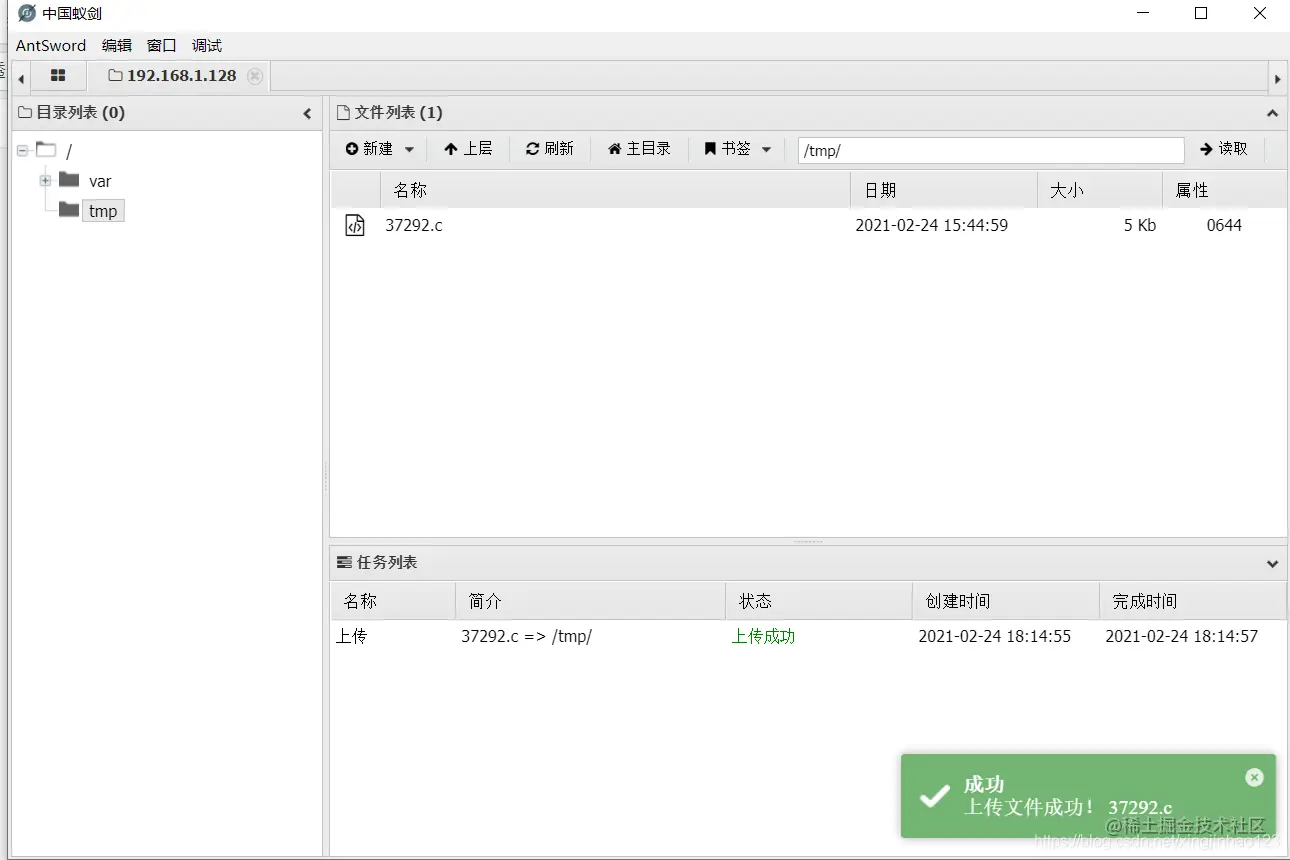Click task description 37292.c => /tmp/

coord(526,636)
